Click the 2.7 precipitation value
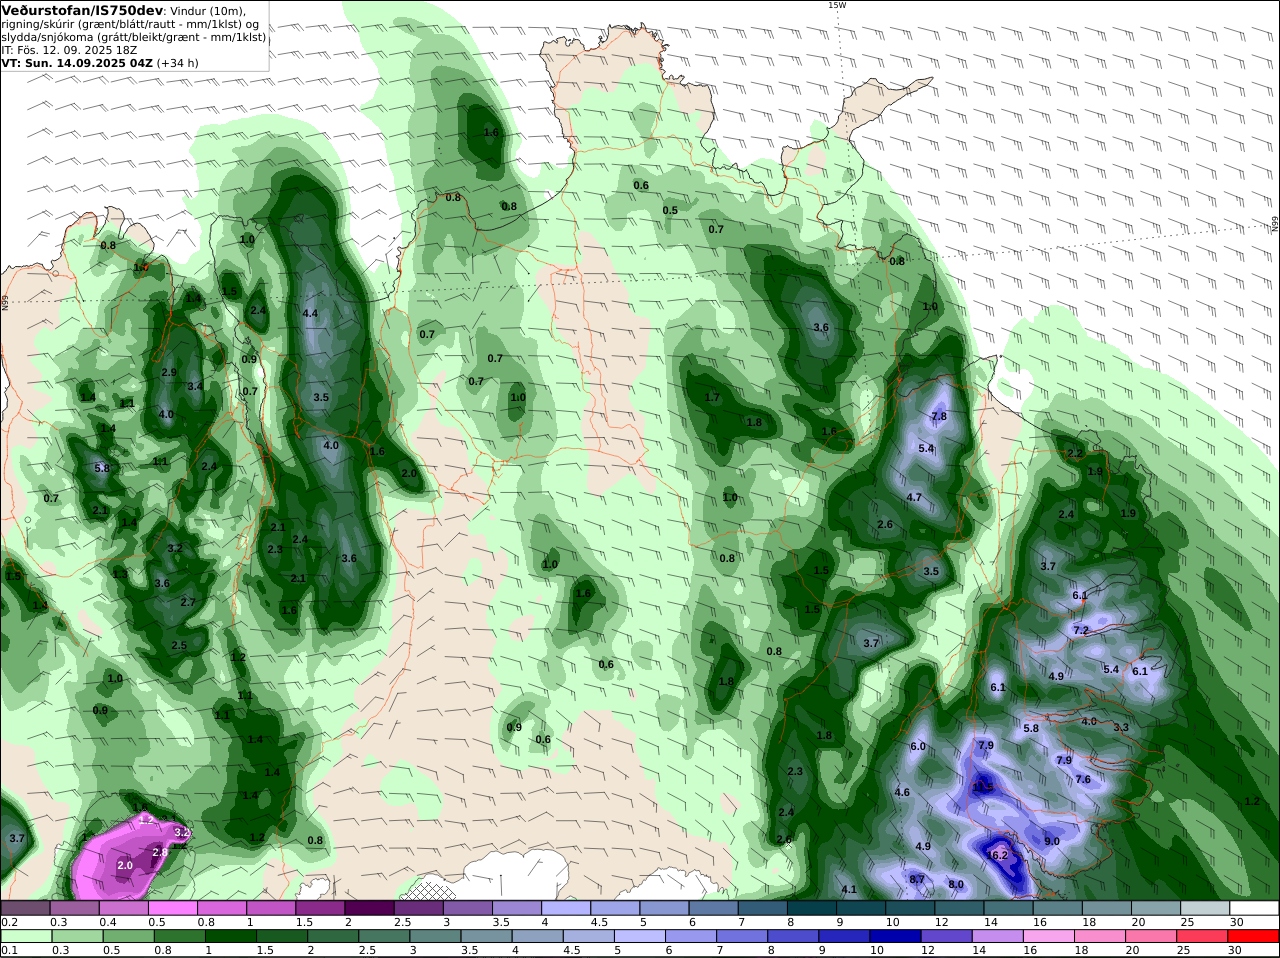The height and width of the screenshot is (958, 1280). tap(188, 602)
